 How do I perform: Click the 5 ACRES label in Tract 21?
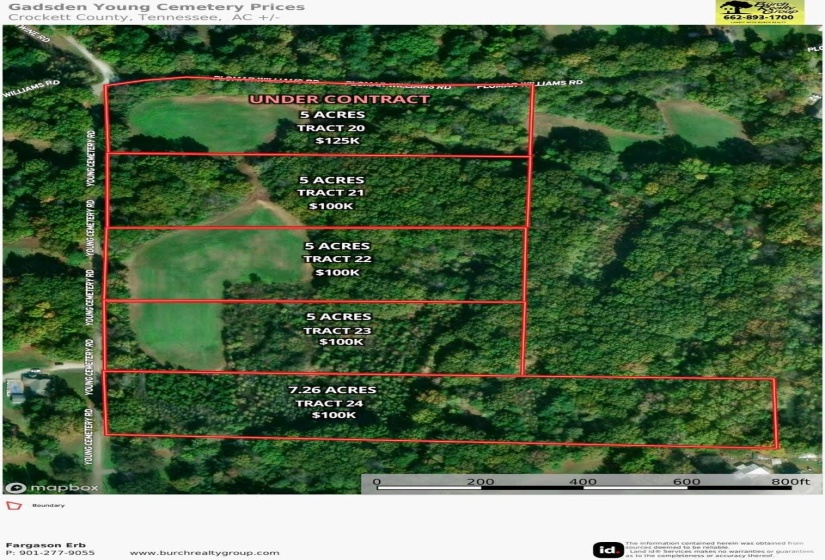[331, 180]
